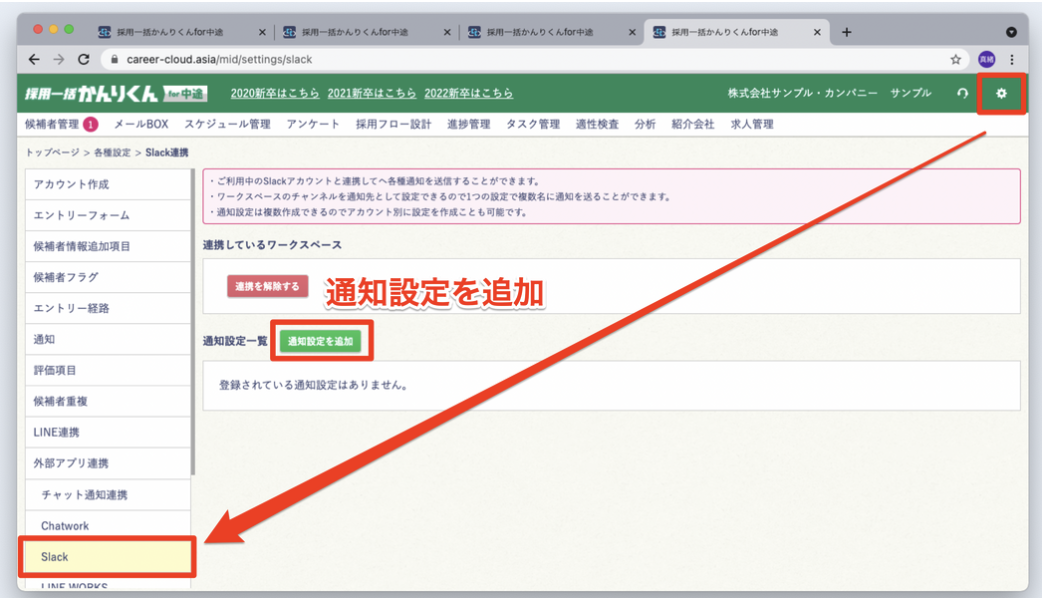Close the first browser tab
This screenshot has height=598, width=1042.
point(262,32)
